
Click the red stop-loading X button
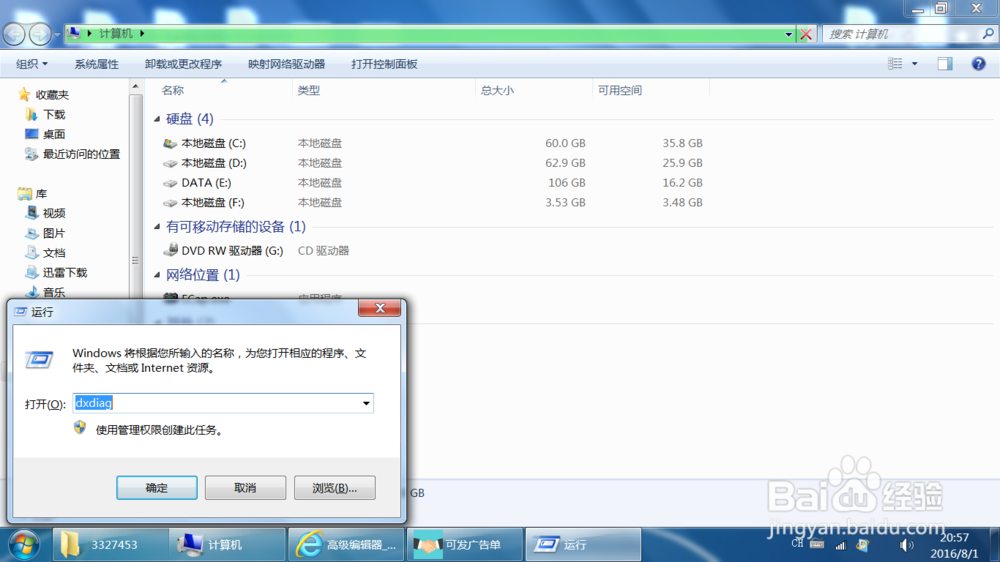(806, 34)
